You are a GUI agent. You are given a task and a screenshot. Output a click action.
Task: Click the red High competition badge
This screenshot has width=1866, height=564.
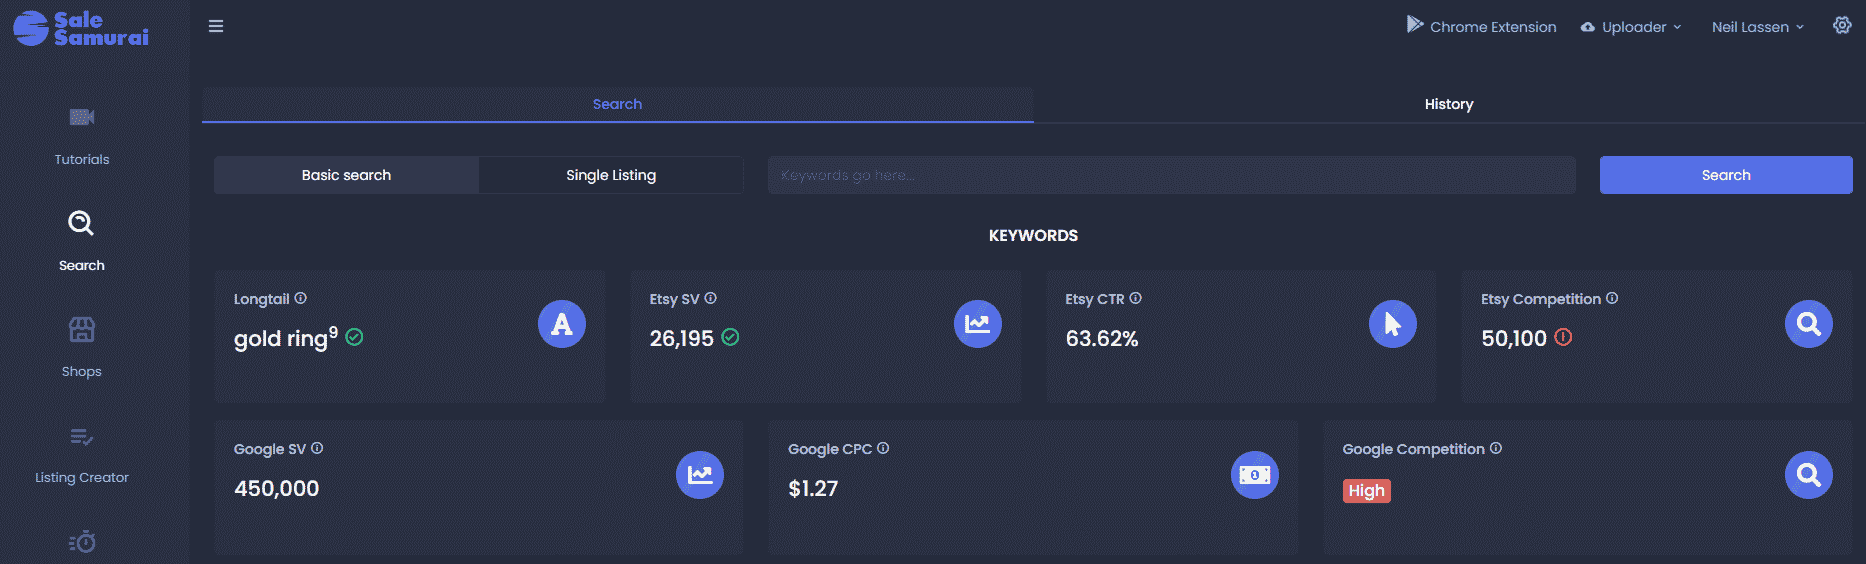[1367, 490]
